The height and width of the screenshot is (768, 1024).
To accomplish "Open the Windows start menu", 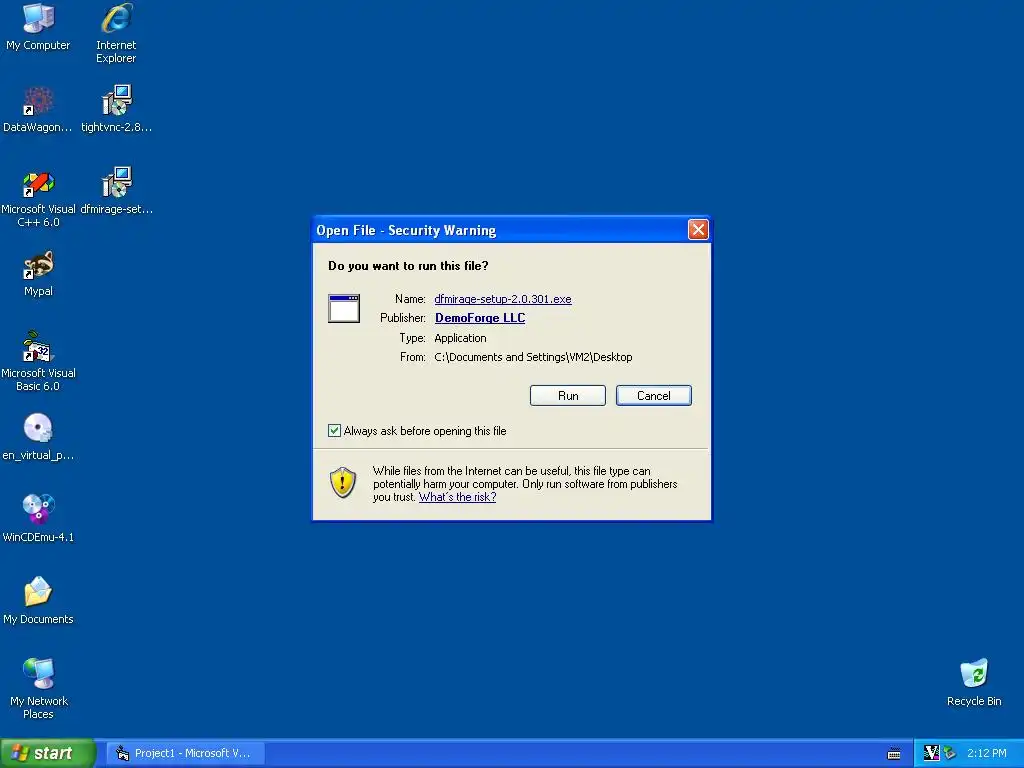I will 47,753.
